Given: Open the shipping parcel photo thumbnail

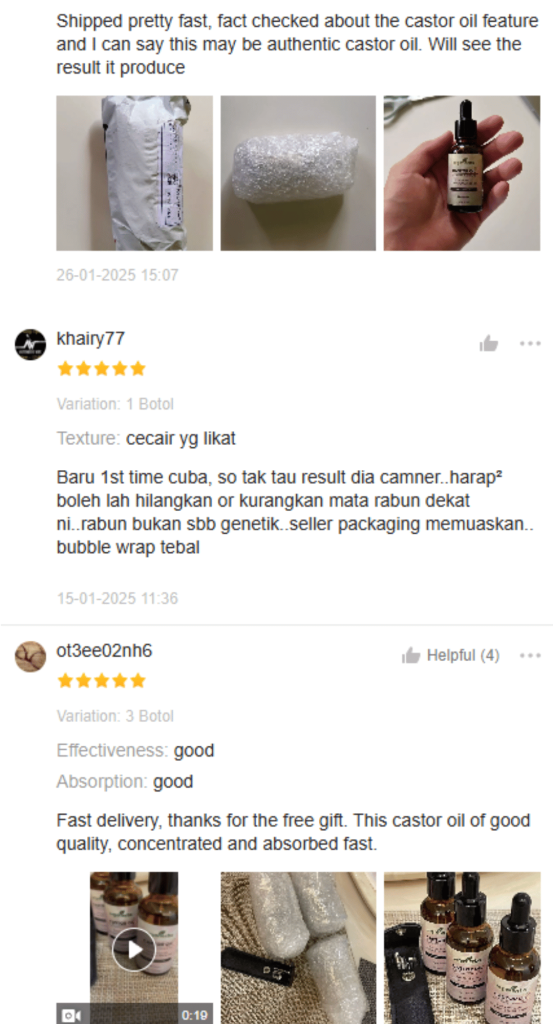Looking at the screenshot, I should click(x=134, y=173).
